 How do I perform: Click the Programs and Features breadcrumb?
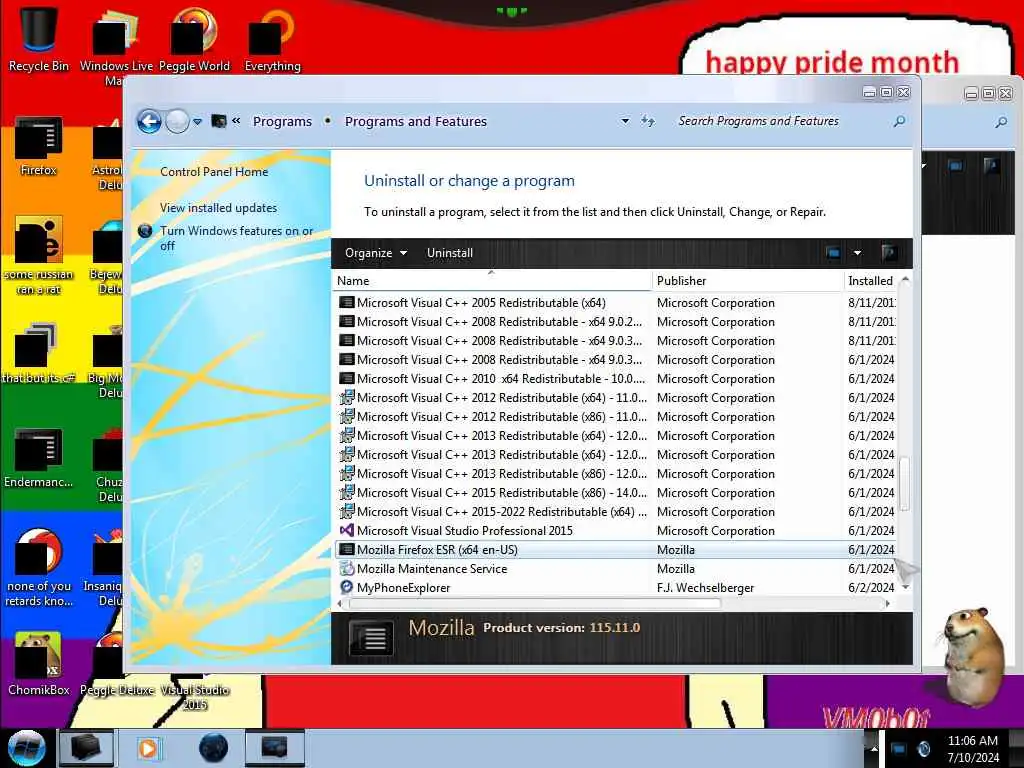(x=416, y=121)
